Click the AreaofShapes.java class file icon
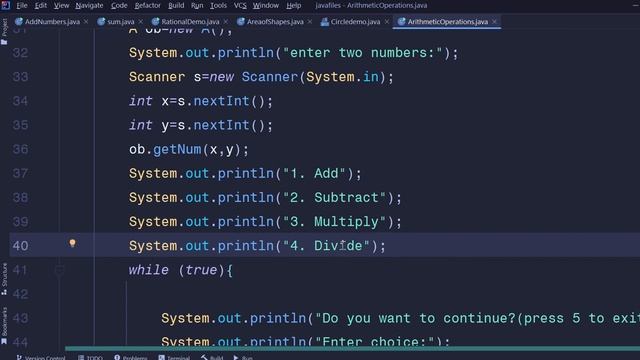 point(241,22)
